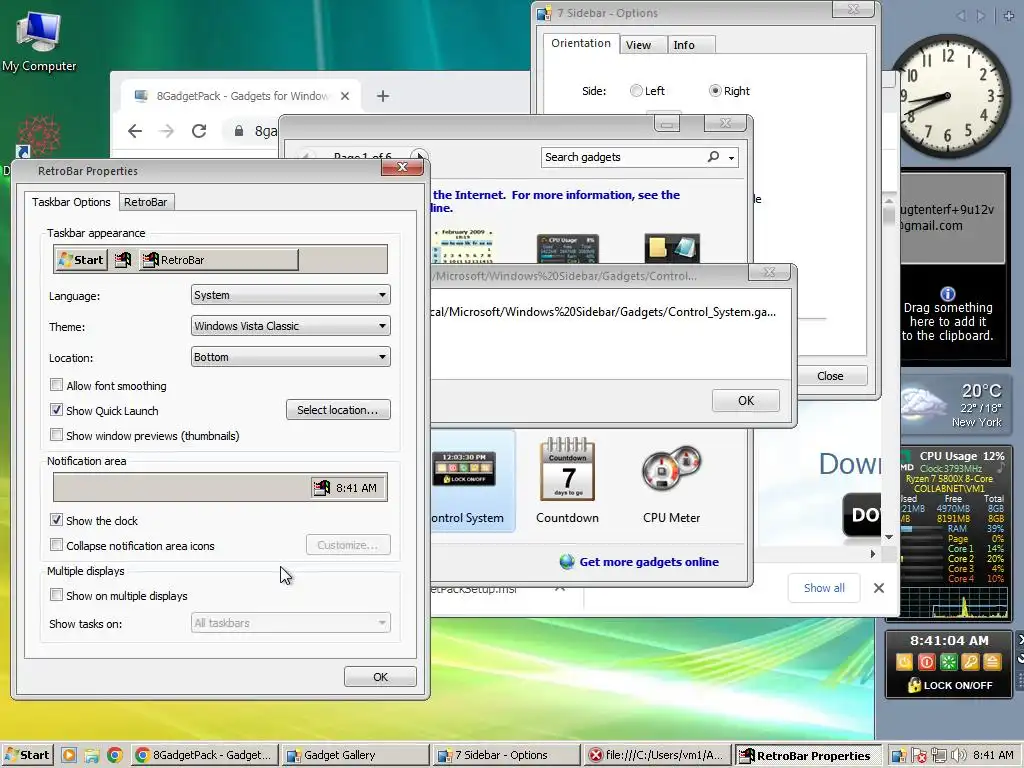Switch to the RetroBar tab
1024x768 pixels.
146,202
